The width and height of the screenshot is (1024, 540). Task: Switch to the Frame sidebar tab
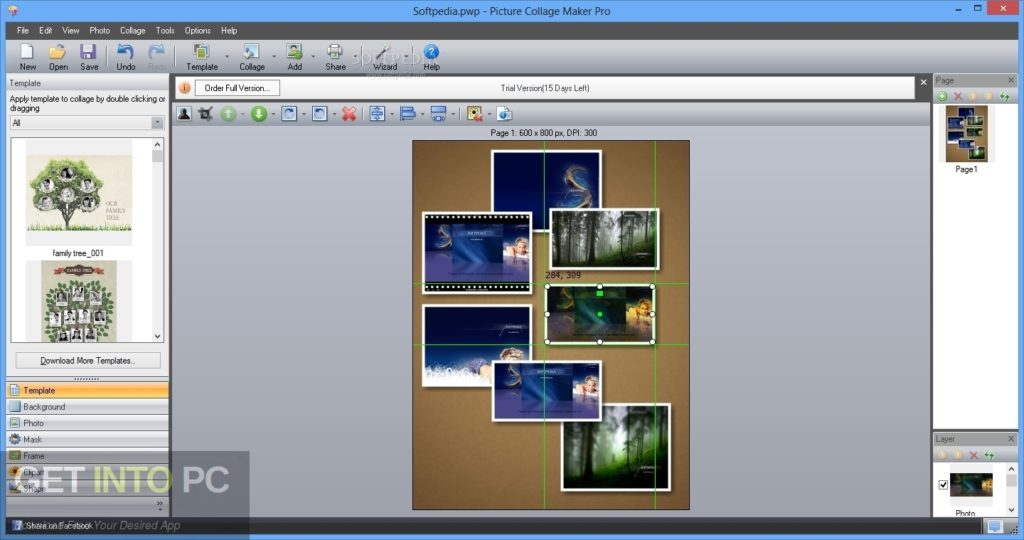click(87, 456)
